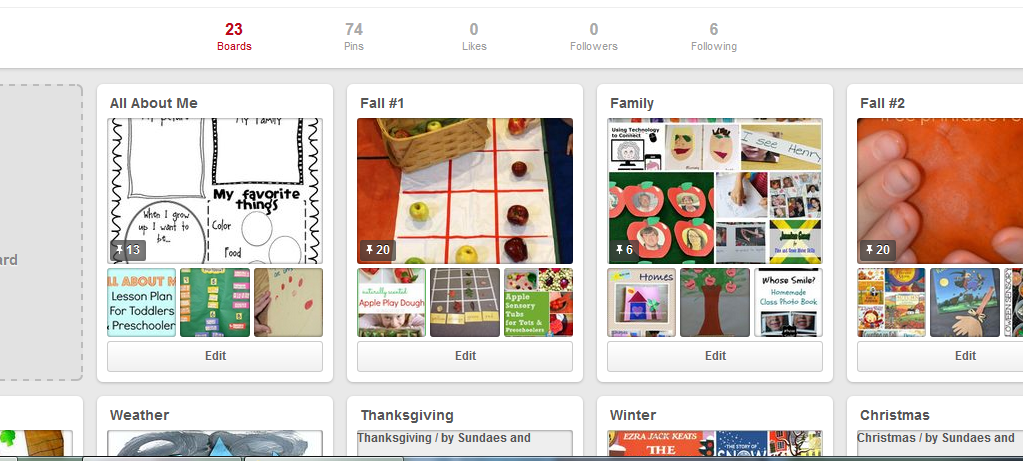Image resolution: width=1023 pixels, height=461 pixels.
Task: Open the Weather board title
Action: (140, 415)
